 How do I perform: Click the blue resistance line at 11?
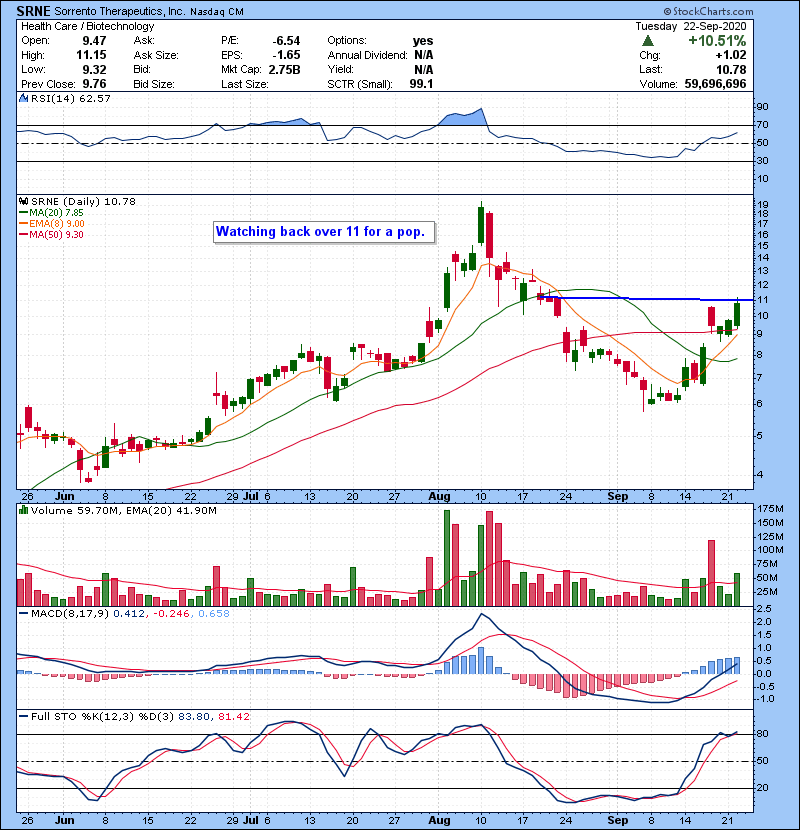click(x=645, y=299)
